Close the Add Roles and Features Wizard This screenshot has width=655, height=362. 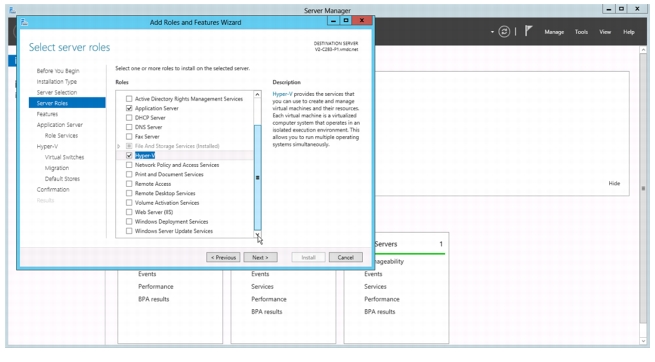(362, 21)
